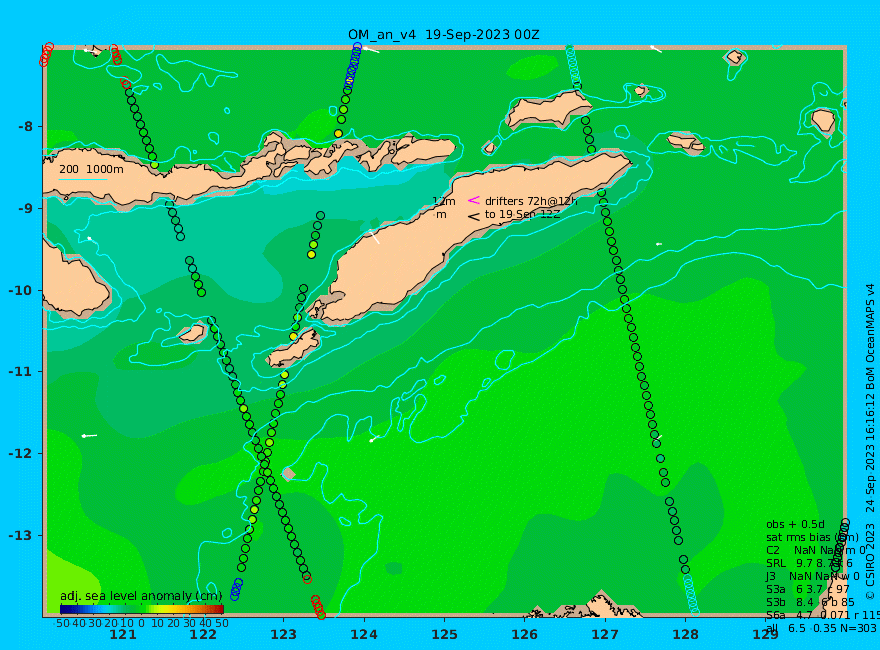Click longitude axis label 128
880x650 pixels.
pos(685,634)
